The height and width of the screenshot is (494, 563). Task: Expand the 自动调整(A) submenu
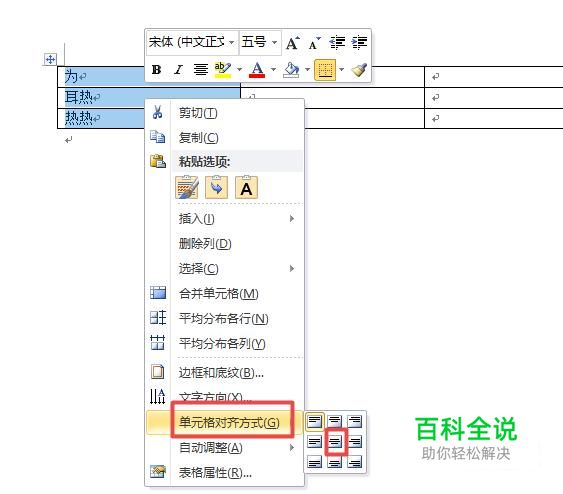click(x=225, y=448)
